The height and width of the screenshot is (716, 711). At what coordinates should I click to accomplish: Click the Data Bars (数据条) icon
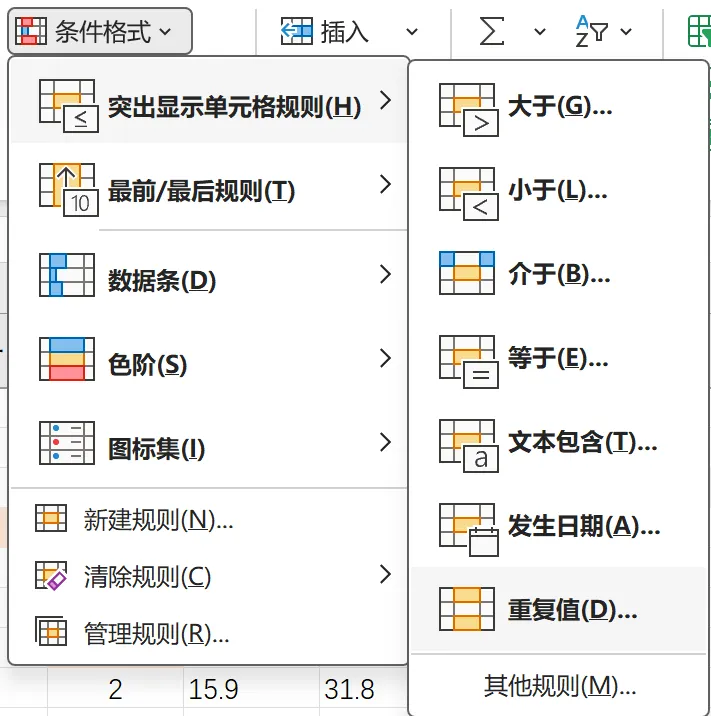pyautogui.click(x=66, y=275)
